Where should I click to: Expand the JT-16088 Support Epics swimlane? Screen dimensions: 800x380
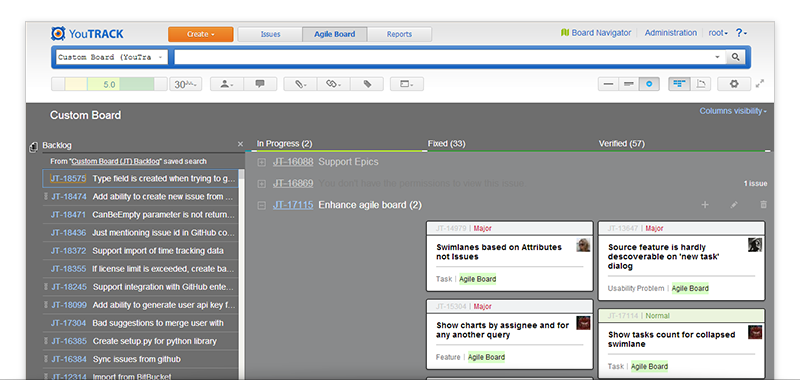click(x=262, y=162)
